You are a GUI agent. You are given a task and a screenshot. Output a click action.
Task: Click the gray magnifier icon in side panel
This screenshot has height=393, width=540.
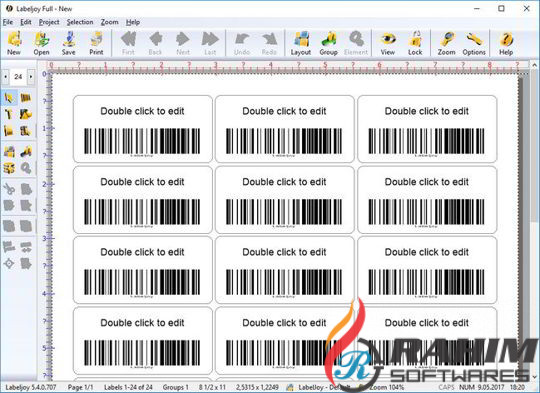click(x=26, y=168)
